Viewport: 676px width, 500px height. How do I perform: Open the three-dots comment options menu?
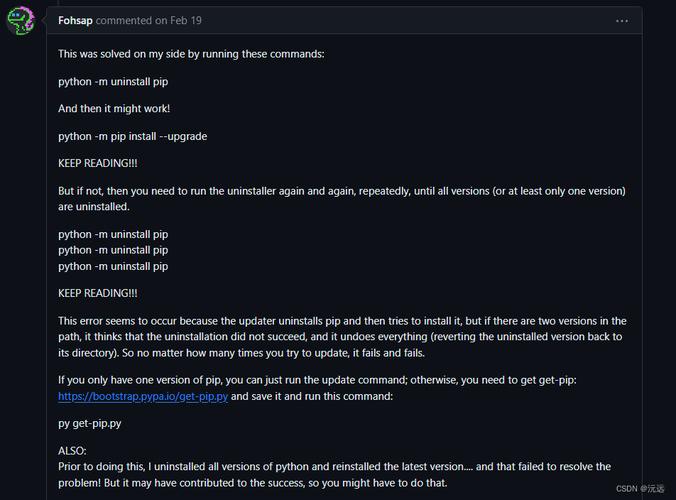coord(622,21)
